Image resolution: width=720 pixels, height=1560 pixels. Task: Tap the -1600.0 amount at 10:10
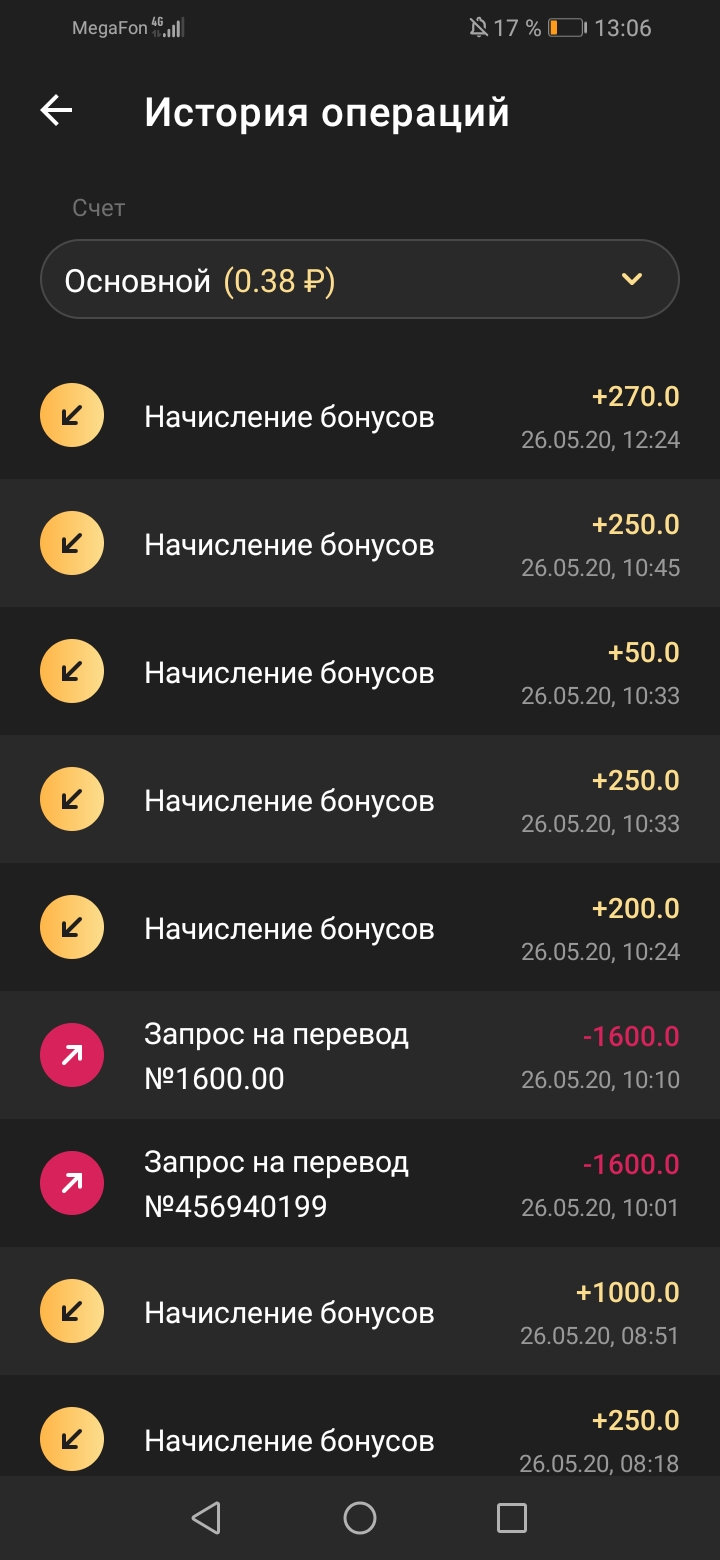point(631,1037)
